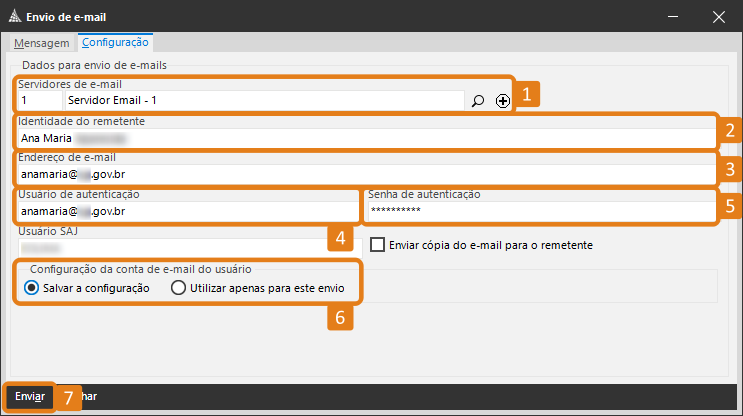Close the Envio de e-mail window

718,16
